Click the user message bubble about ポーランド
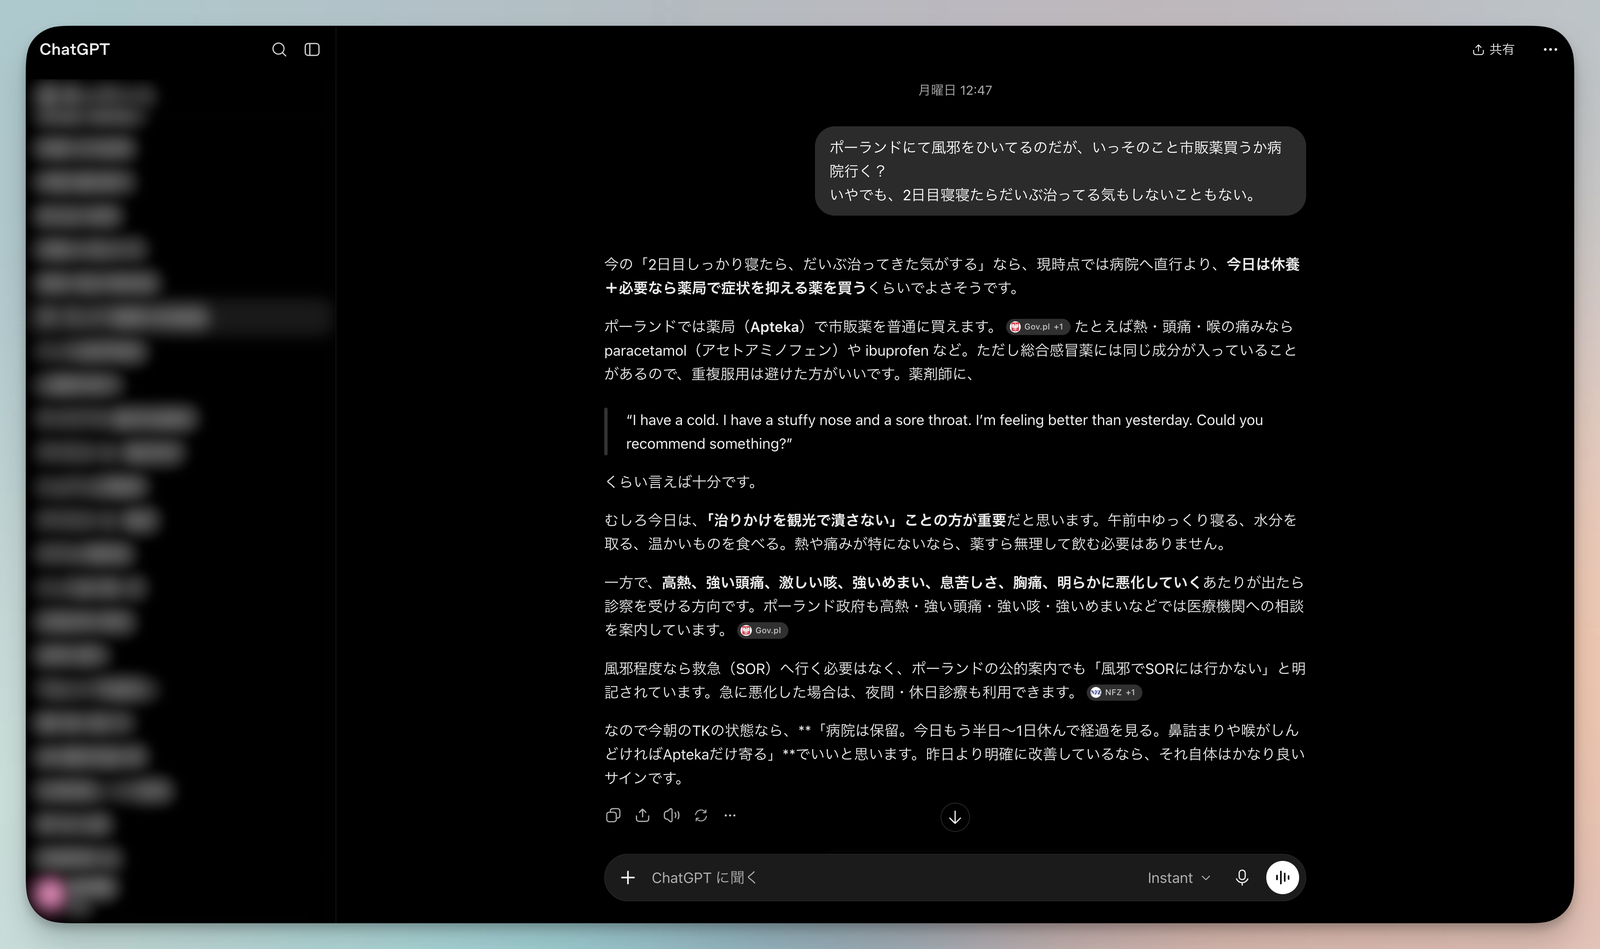Viewport: 1600px width, 949px height. click(x=1060, y=171)
